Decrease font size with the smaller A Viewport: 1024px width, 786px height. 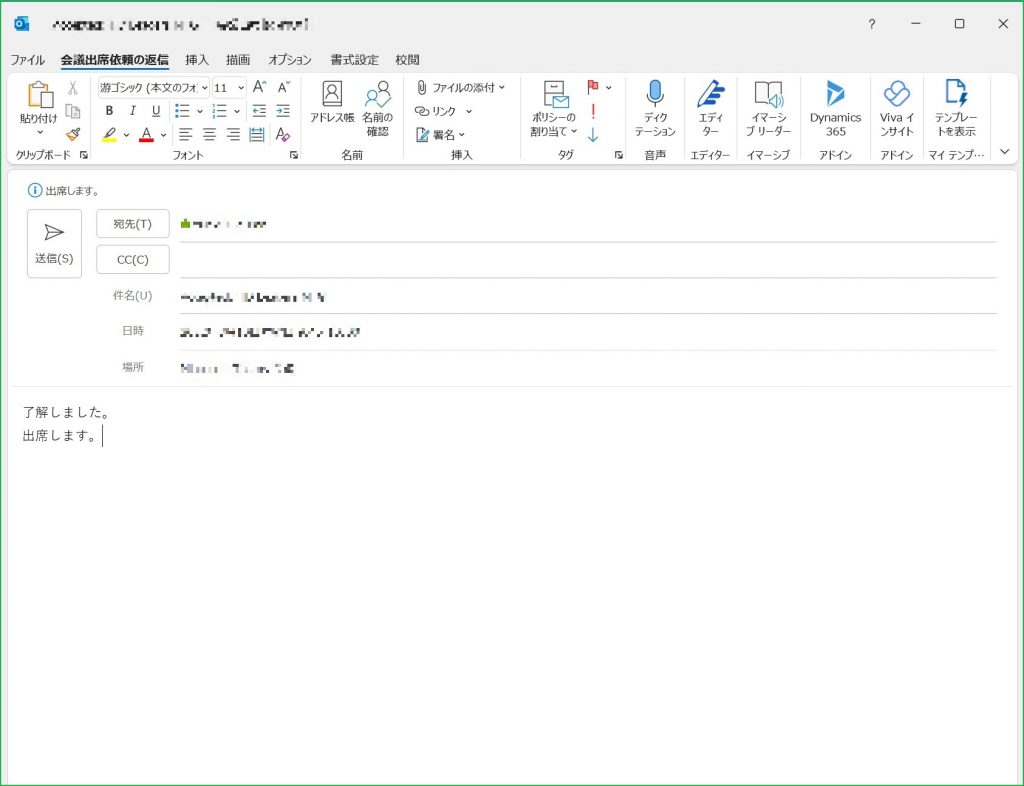click(283, 87)
